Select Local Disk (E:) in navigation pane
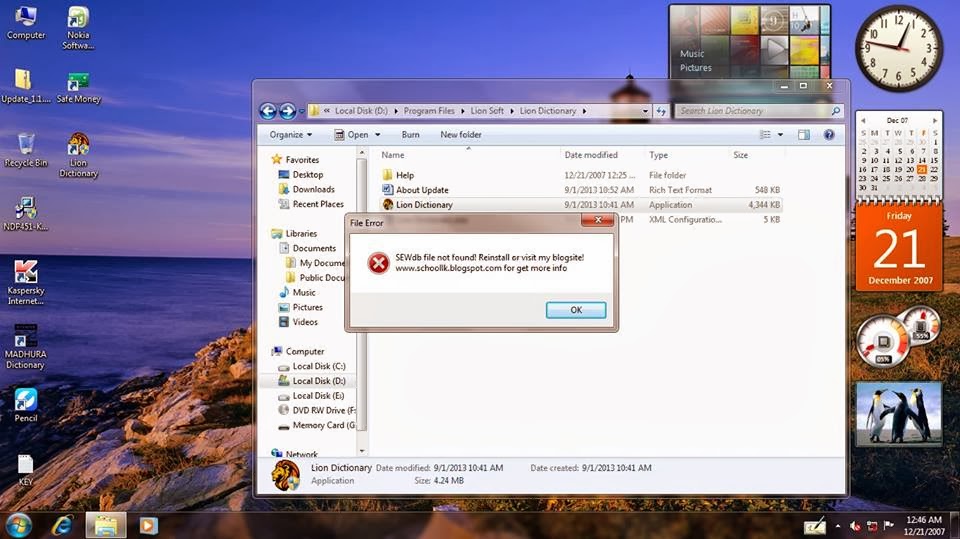Image resolution: width=960 pixels, height=539 pixels. click(x=318, y=395)
